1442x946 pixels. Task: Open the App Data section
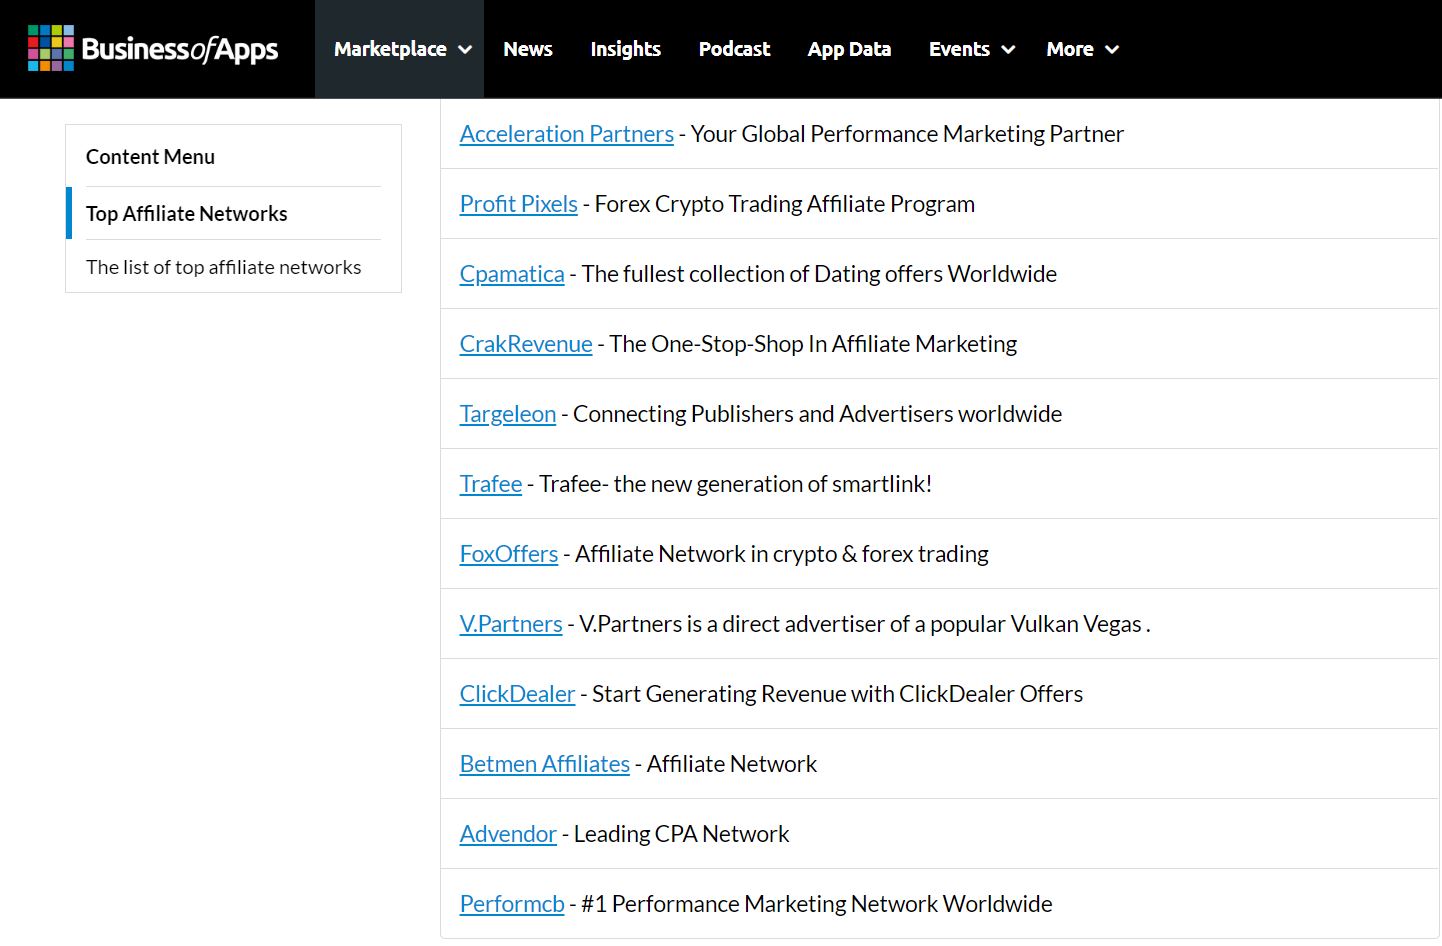tap(849, 49)
